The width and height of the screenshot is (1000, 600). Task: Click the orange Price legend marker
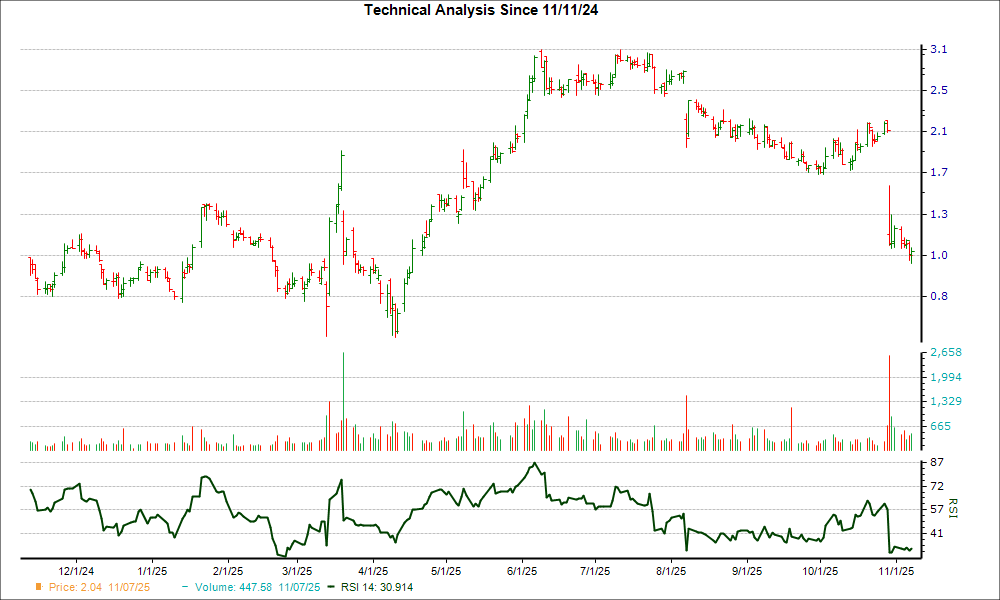click(x=39, y=588)
